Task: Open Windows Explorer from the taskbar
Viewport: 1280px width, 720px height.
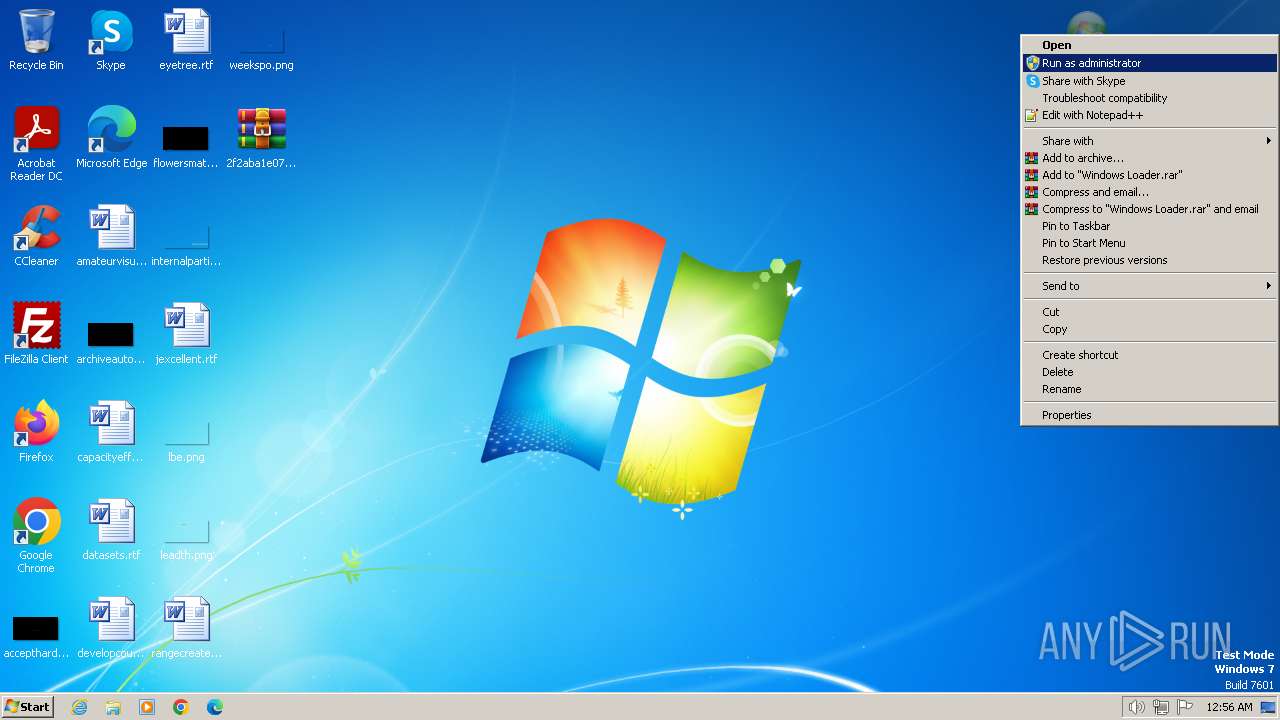Action: point(113,707)
